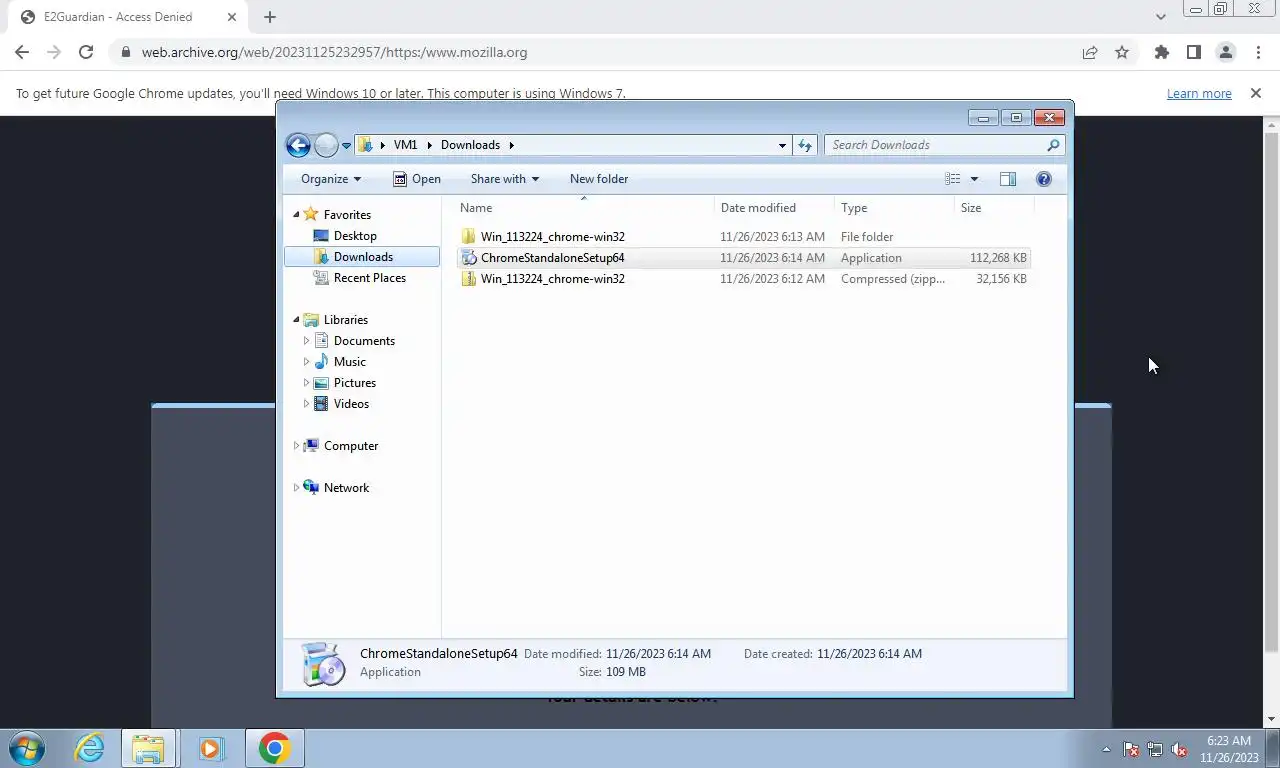Open the Windows Start menu

click(x=27, y=748)
